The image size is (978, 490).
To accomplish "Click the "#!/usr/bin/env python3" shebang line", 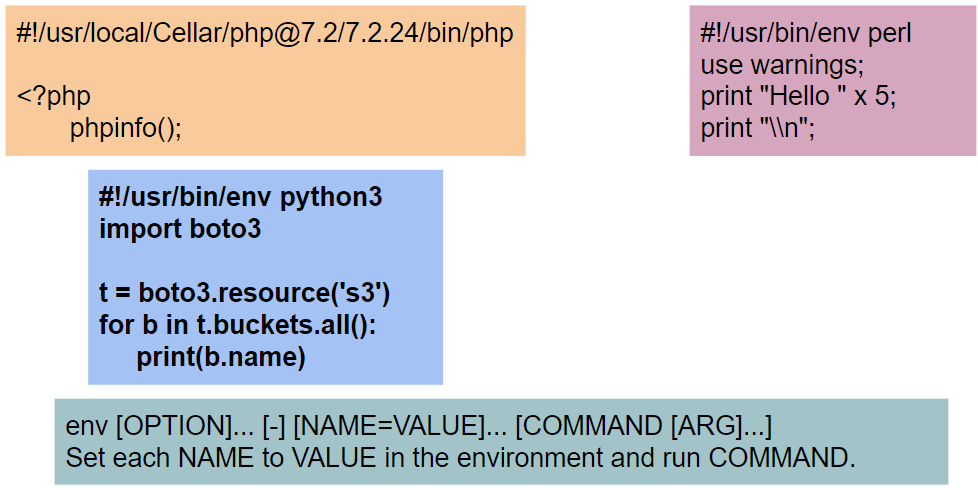I will point(240,197).
